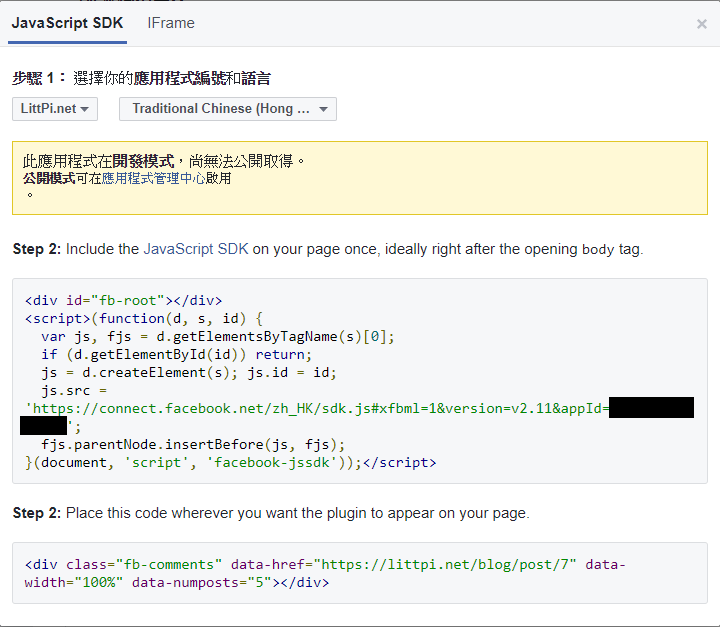The image size is (720, 627).
Task: Click the 步驟 1 heading text
Action: [141, 78]
